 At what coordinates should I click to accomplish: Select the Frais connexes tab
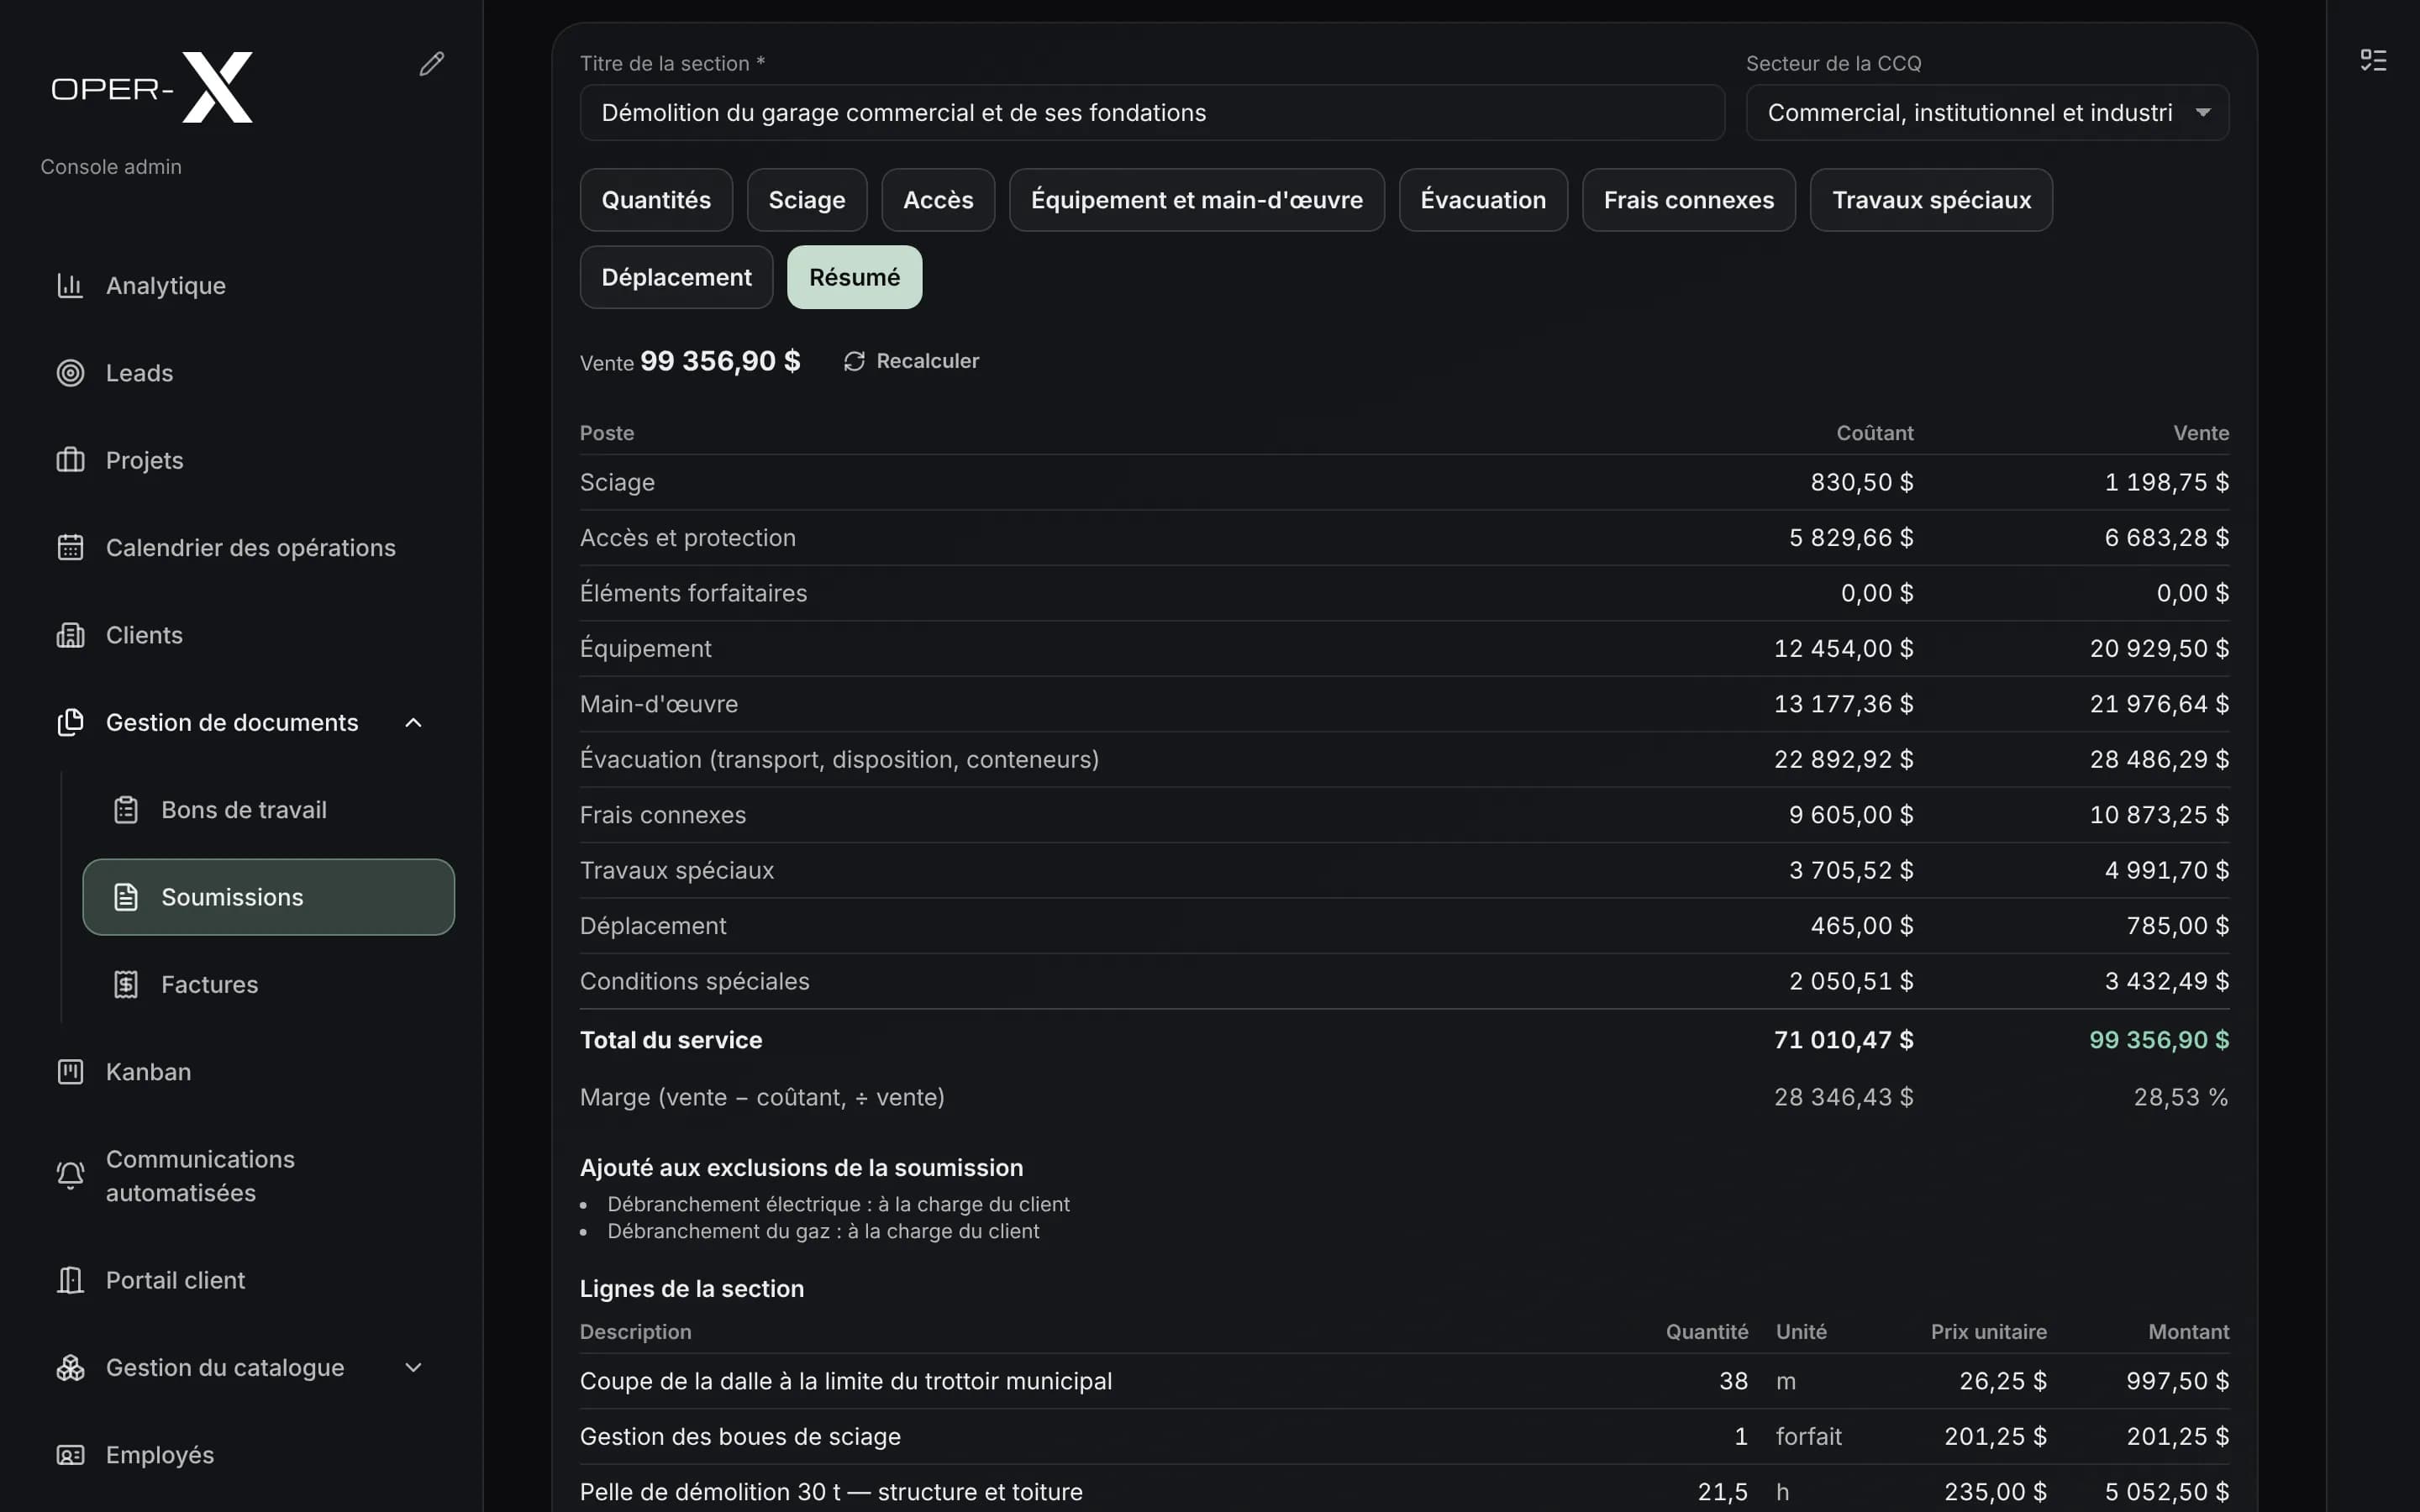tap(1689, 200)
